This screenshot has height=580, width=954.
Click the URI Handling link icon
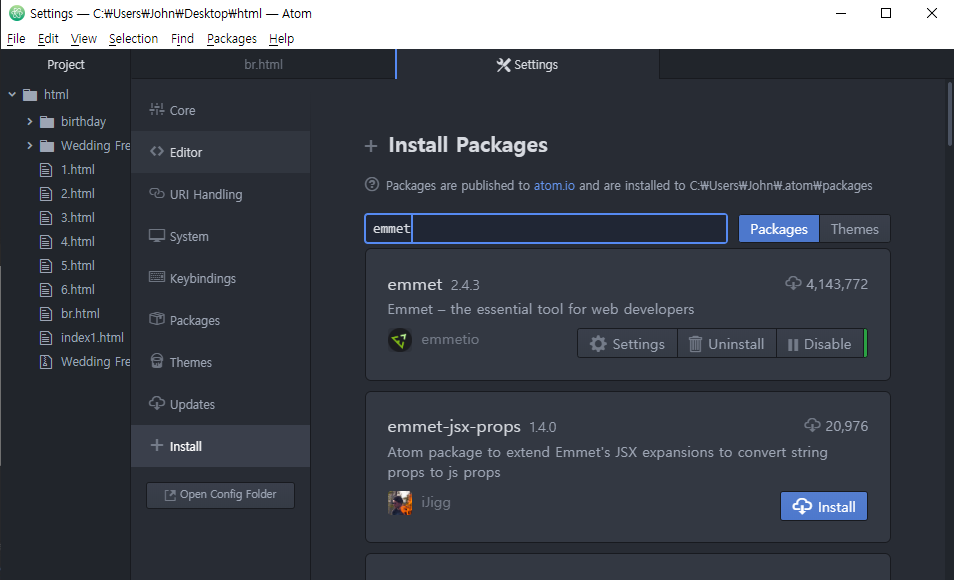point(156,194)
